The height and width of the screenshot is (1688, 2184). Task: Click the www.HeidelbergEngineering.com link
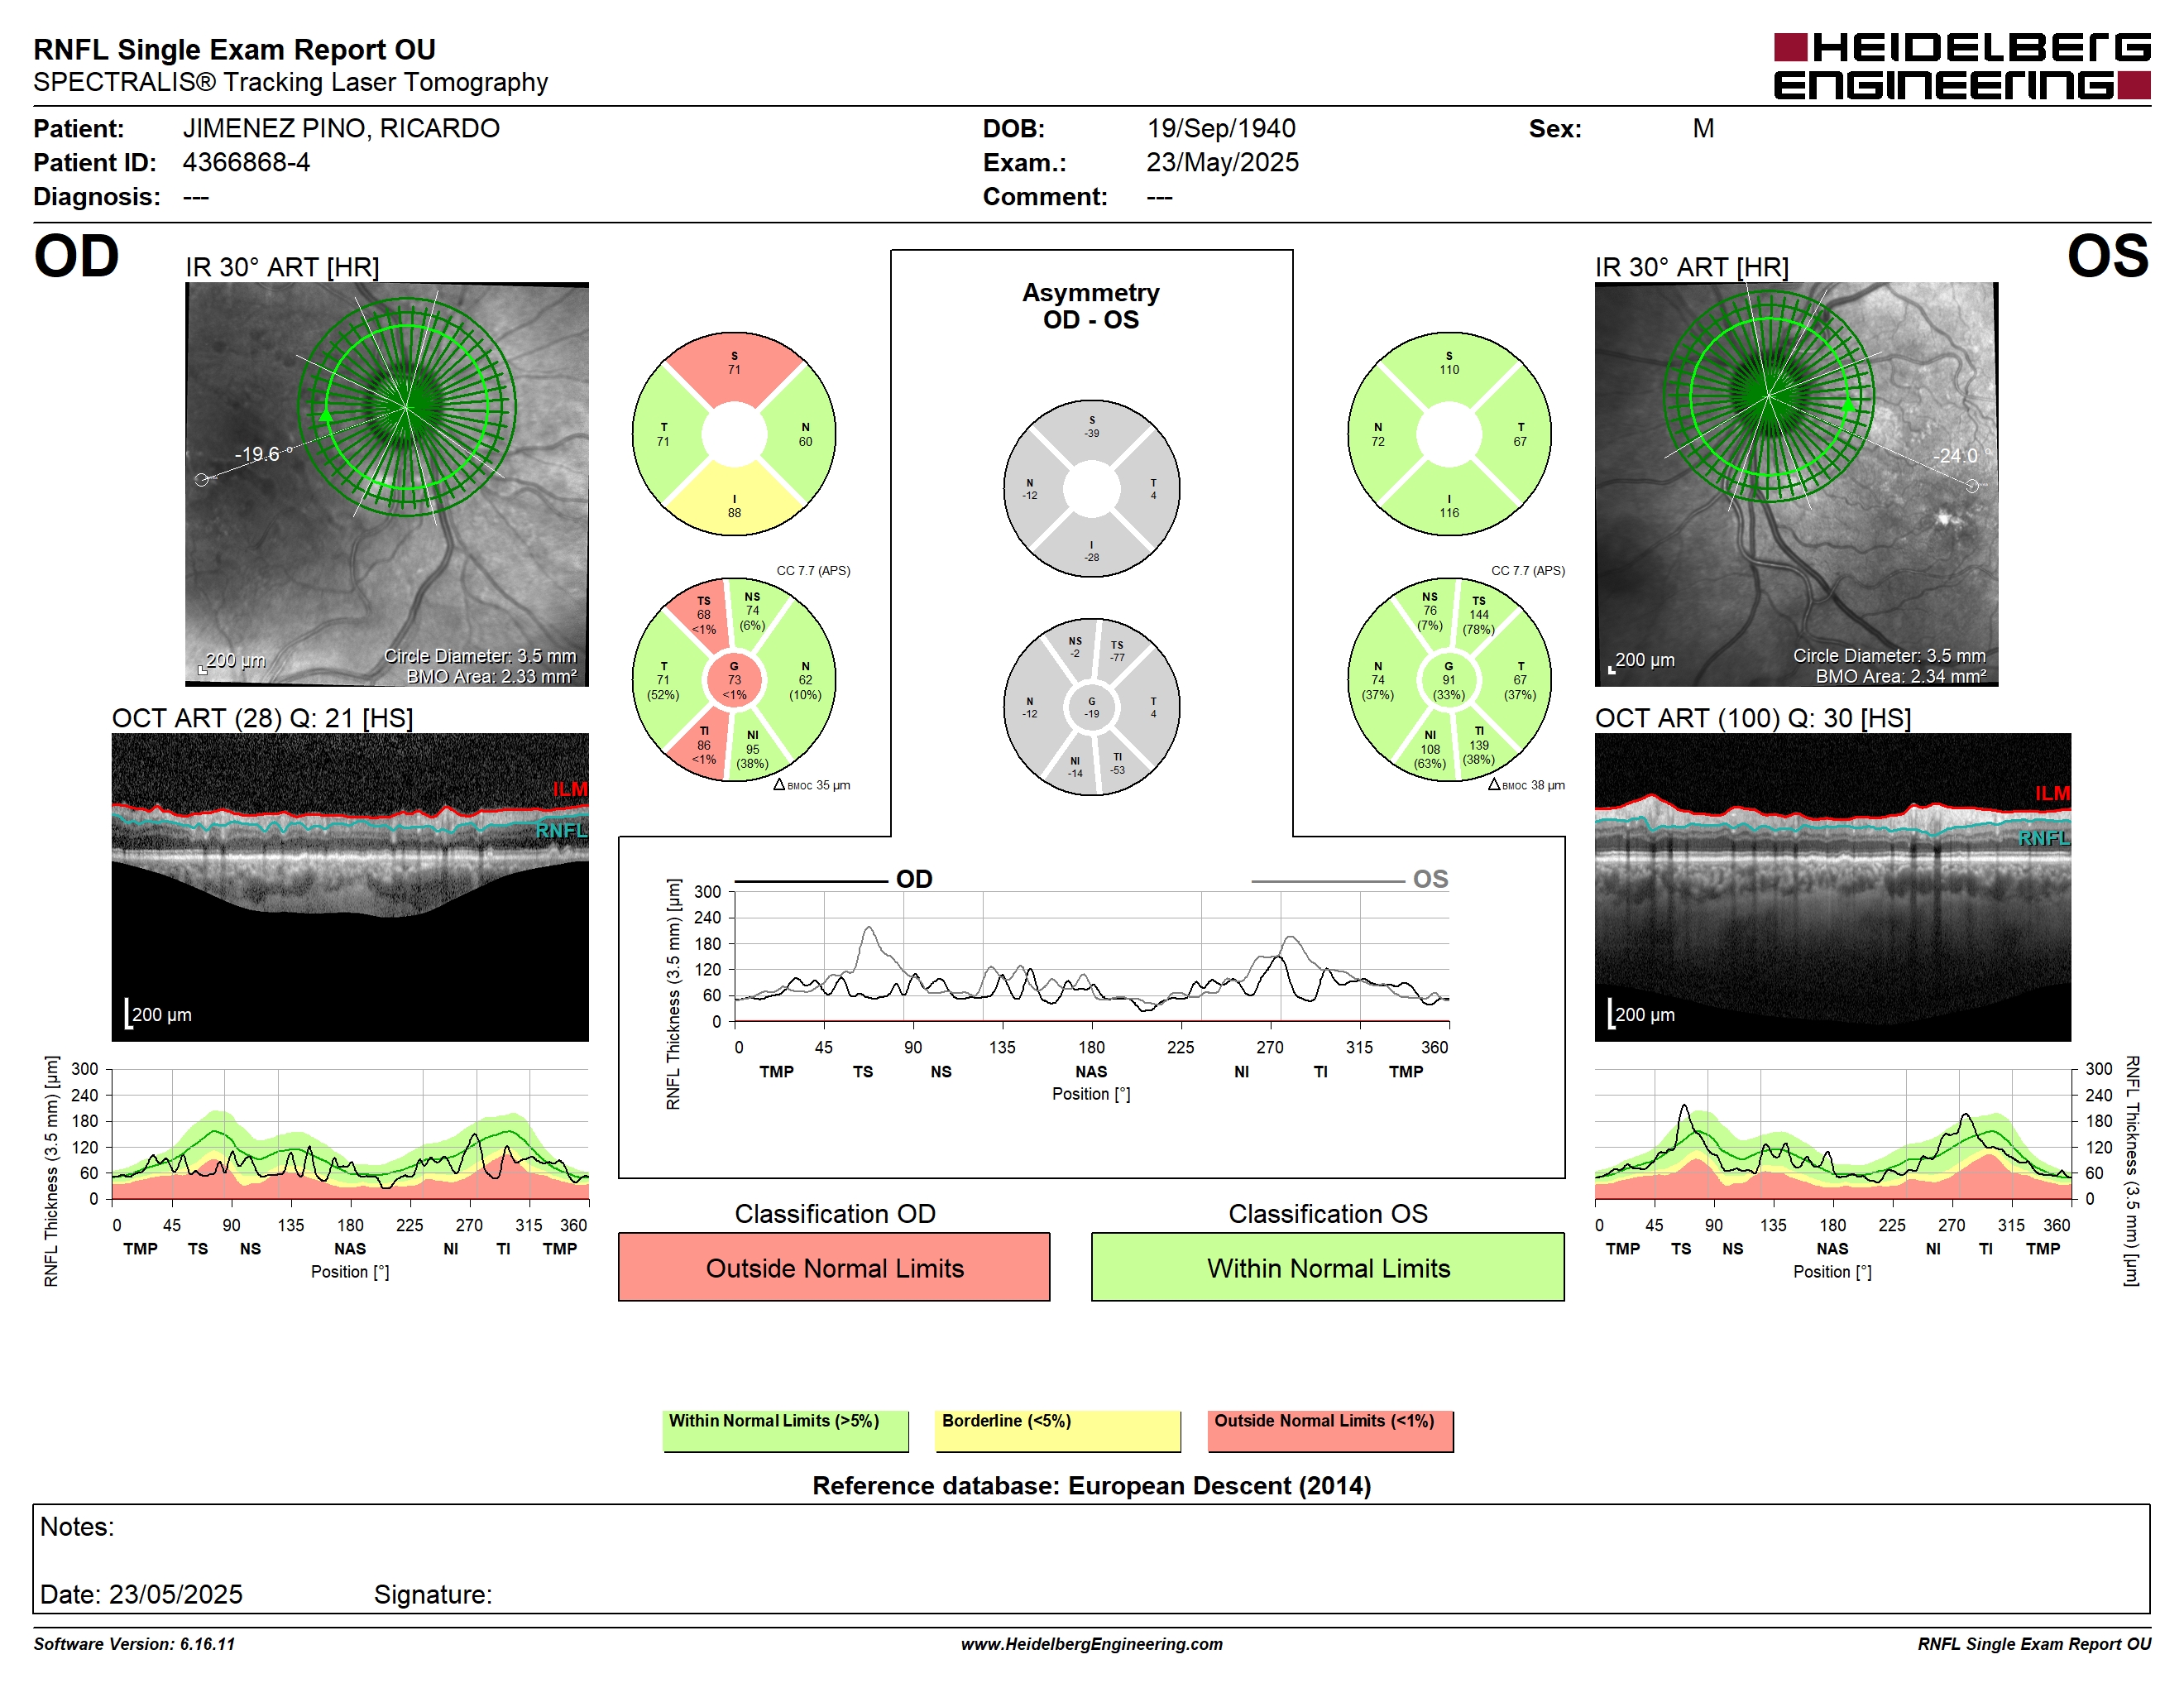1092,1643
